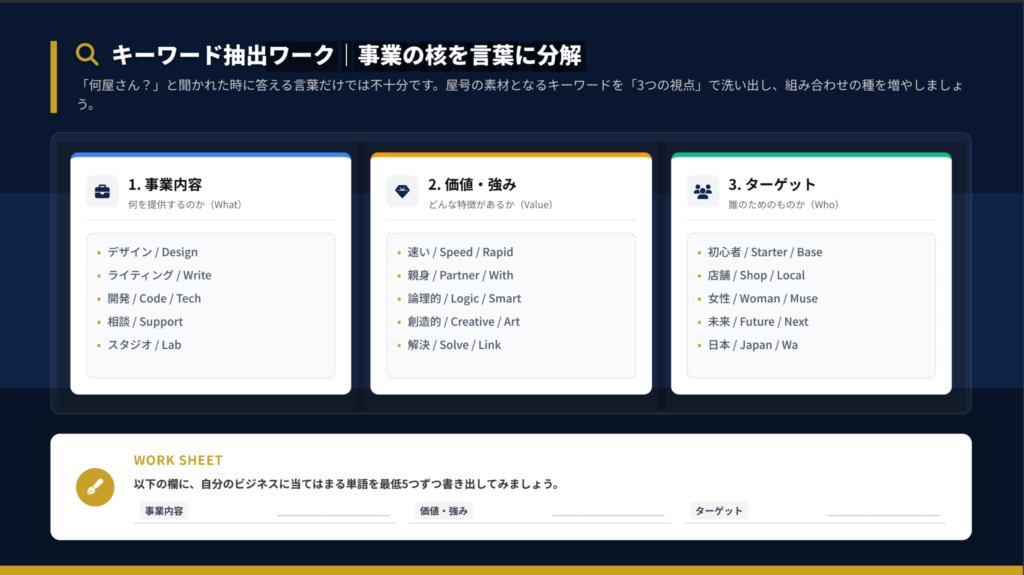Click the gold paintbrush circle icon
Image resolution: width=1024 pixels, height=575 pixels.
click(95, 487)
